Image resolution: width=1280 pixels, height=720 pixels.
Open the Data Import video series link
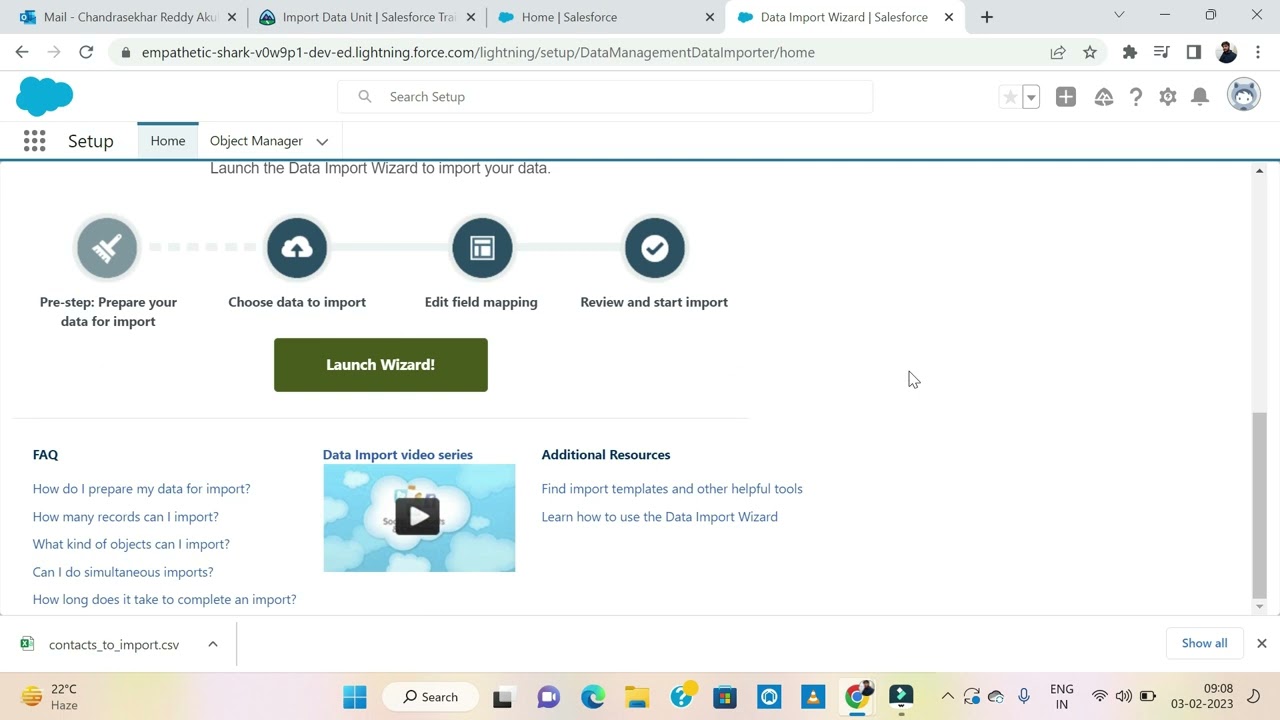[398, 455]
